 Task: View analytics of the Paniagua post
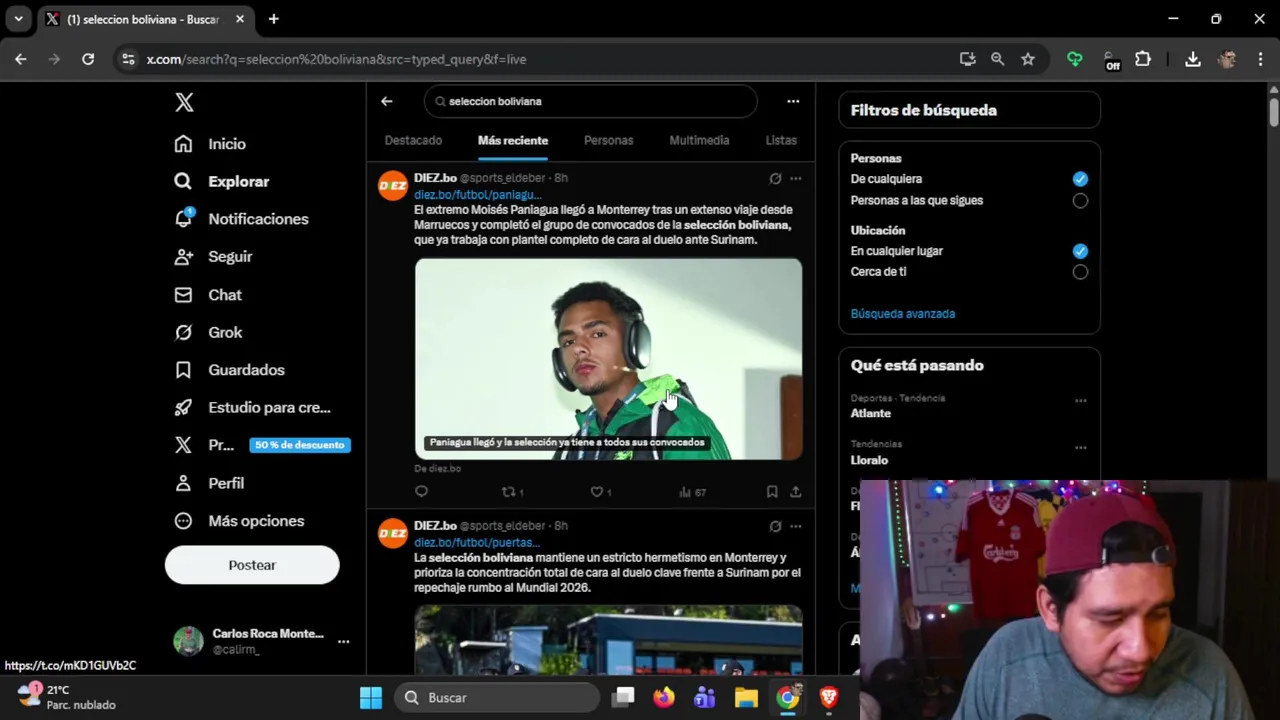(x=692, y=491)
